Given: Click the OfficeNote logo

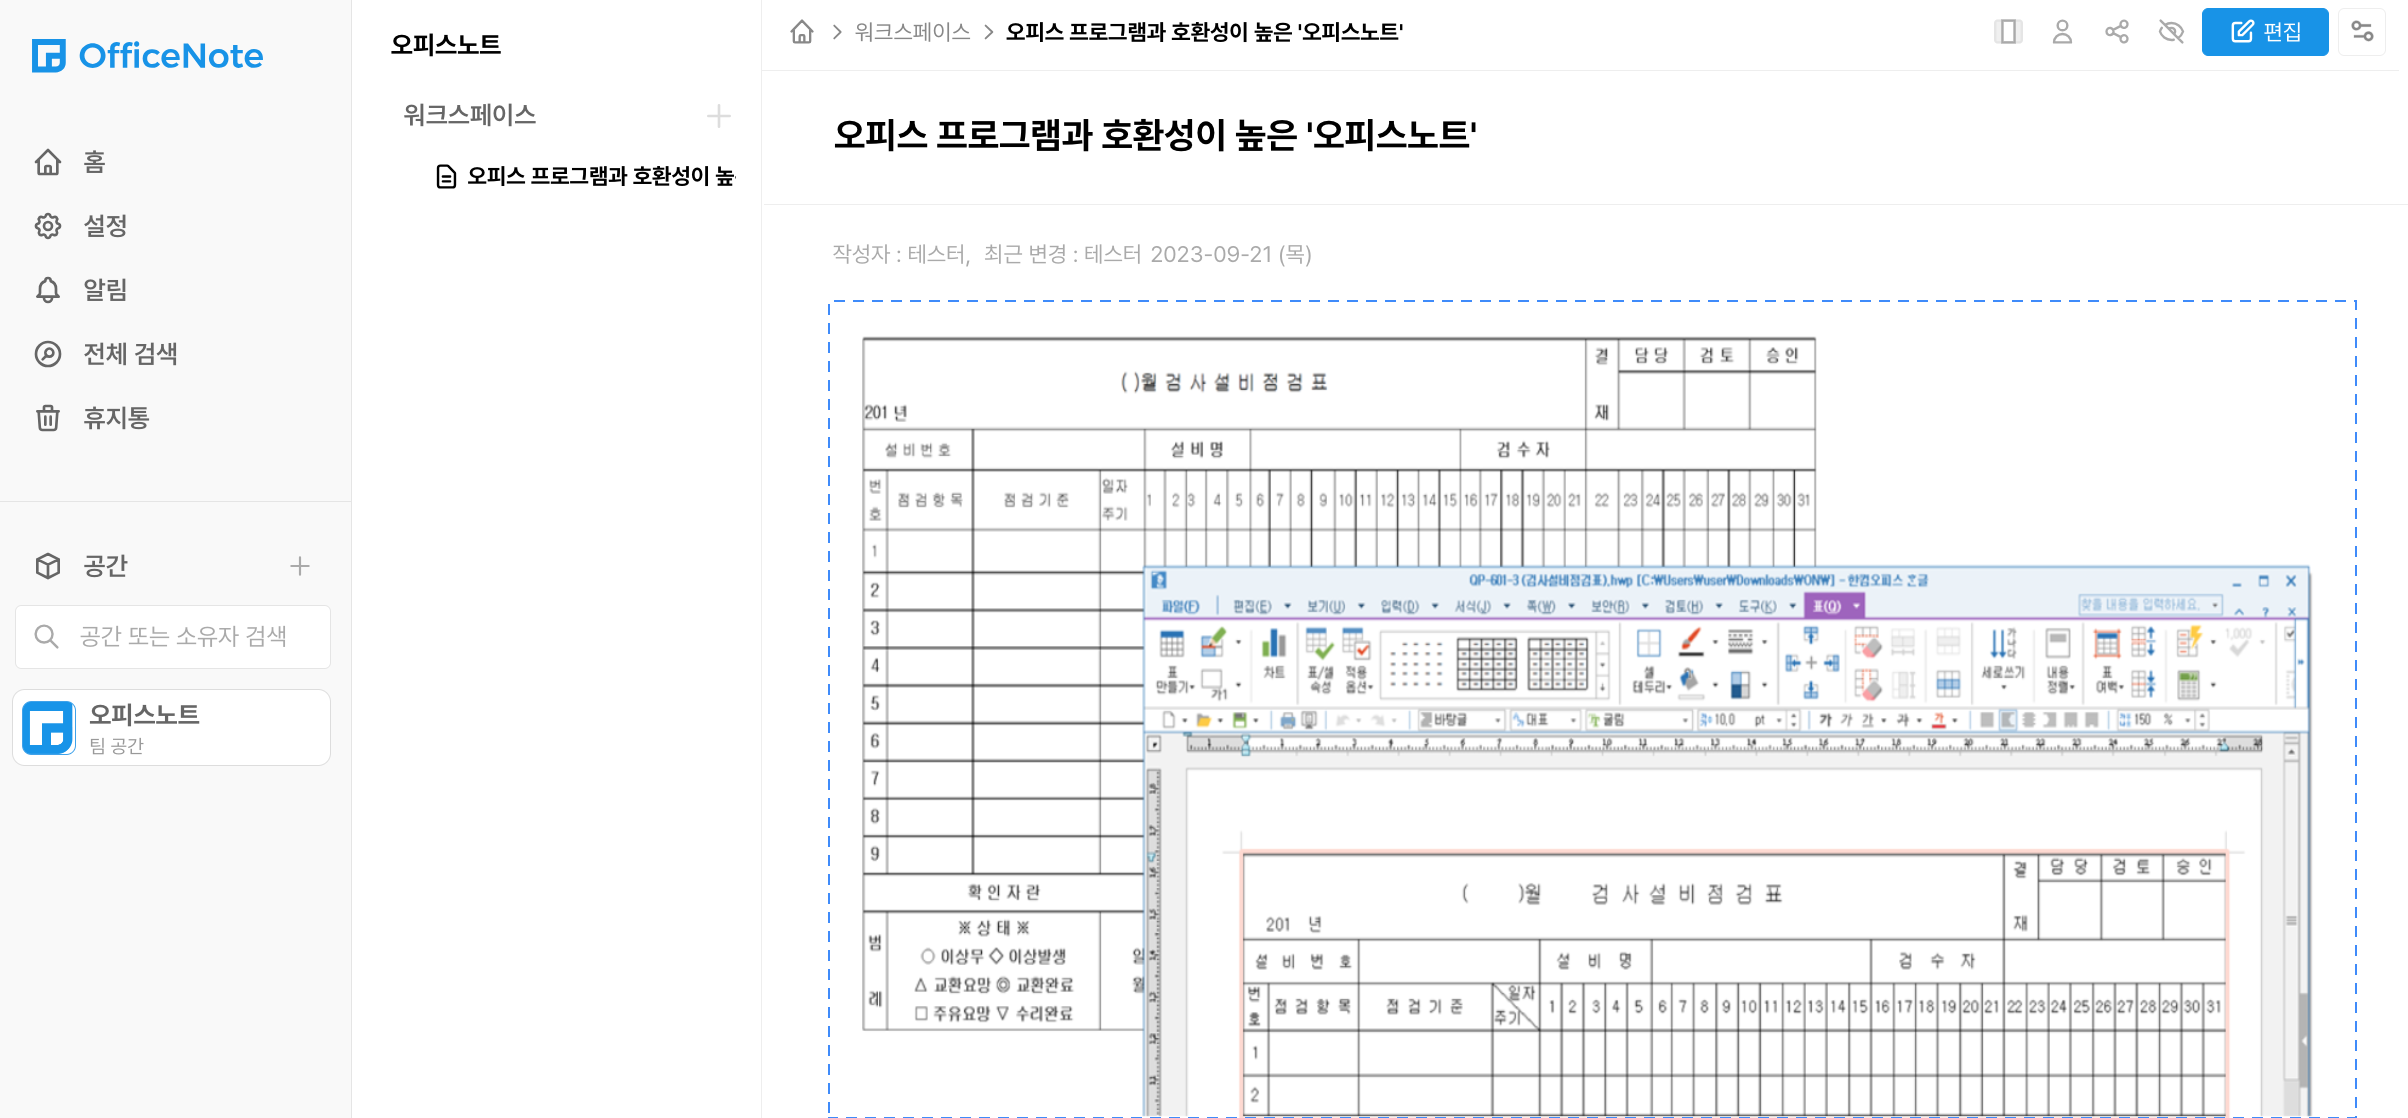Looking at the screenshot, I should [147, 56].
